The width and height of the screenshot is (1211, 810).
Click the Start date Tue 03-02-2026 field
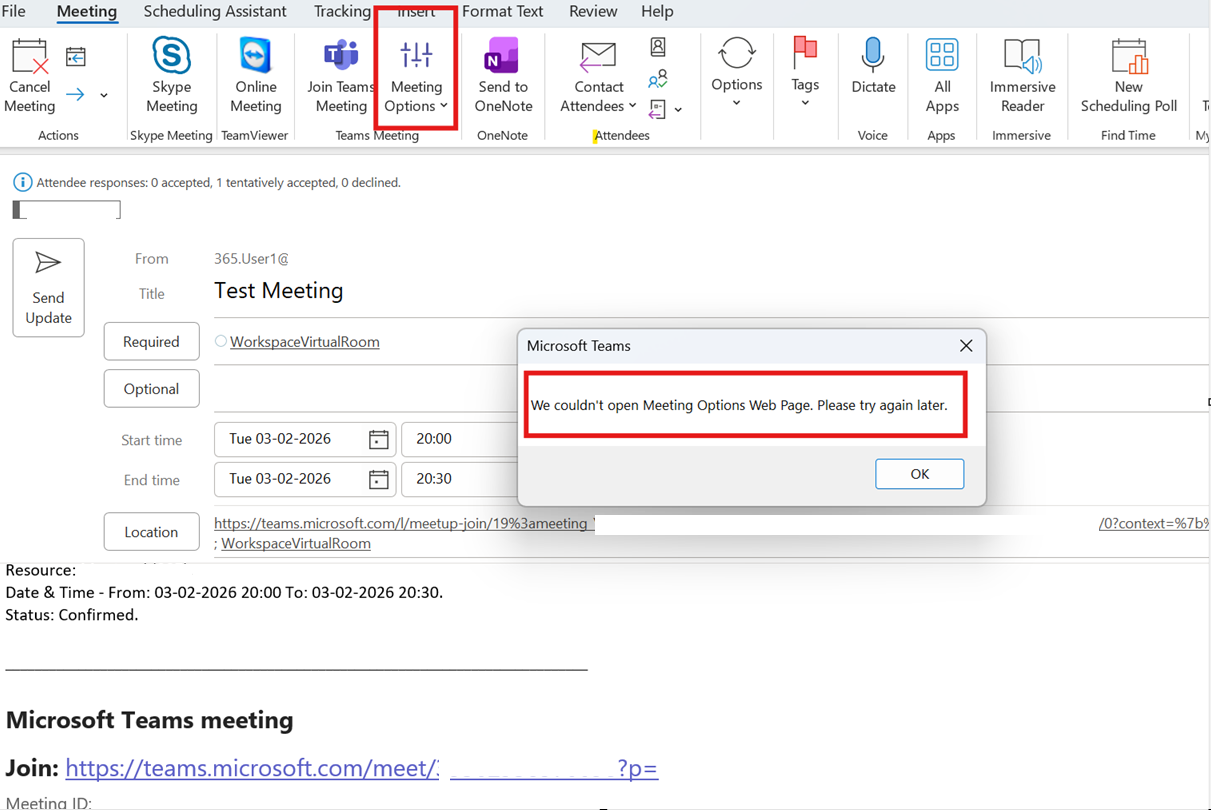pos(305,439)
